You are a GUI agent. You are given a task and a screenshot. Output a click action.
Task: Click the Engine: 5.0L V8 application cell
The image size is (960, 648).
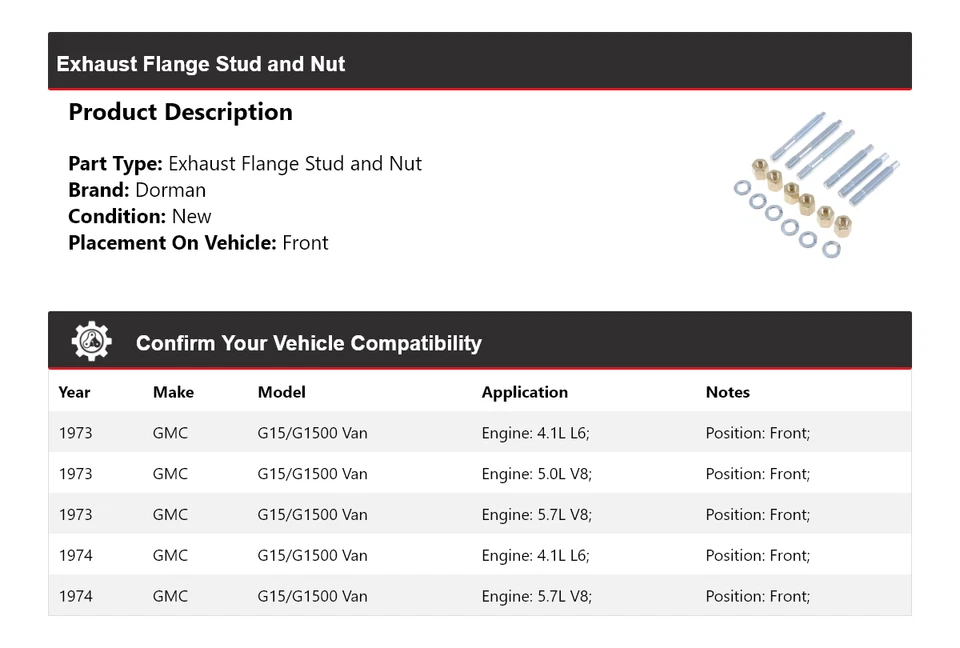point(537,474)
